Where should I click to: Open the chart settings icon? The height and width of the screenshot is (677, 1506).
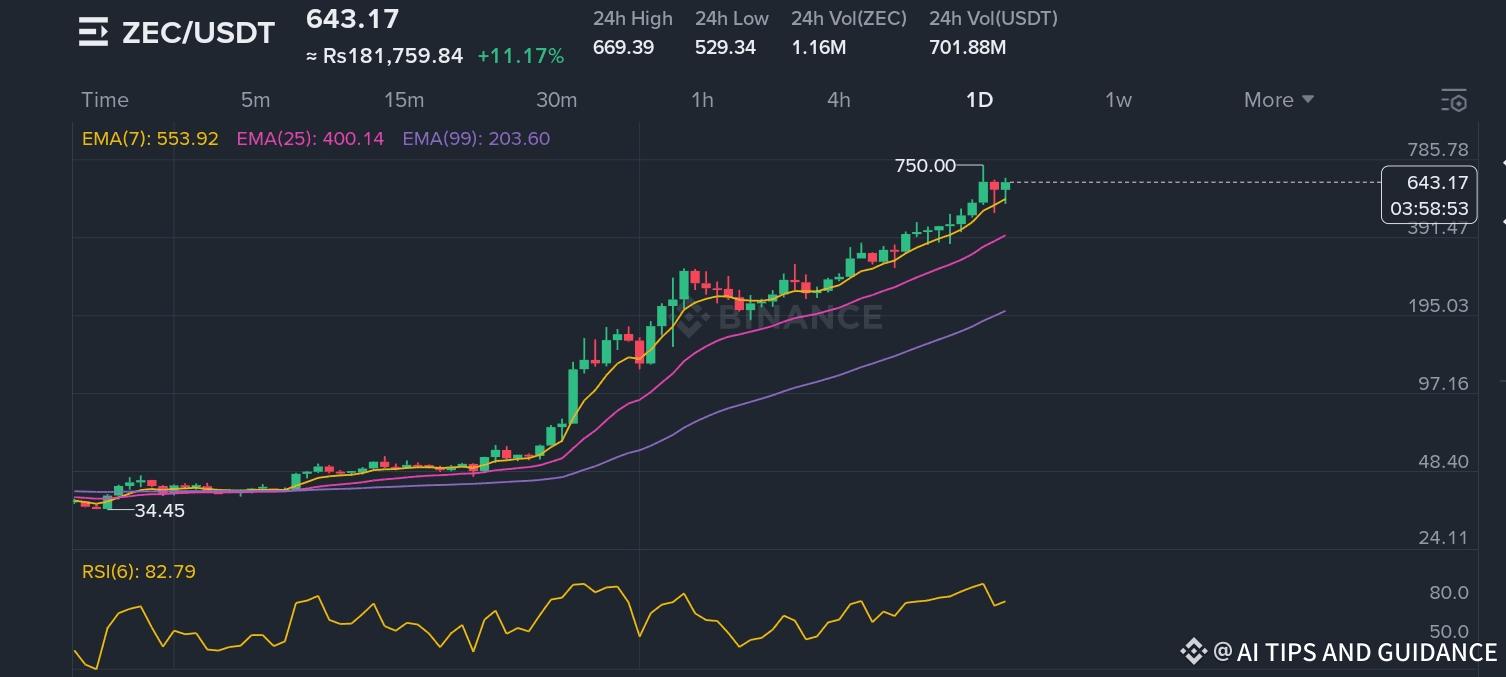coord(1453,100)
